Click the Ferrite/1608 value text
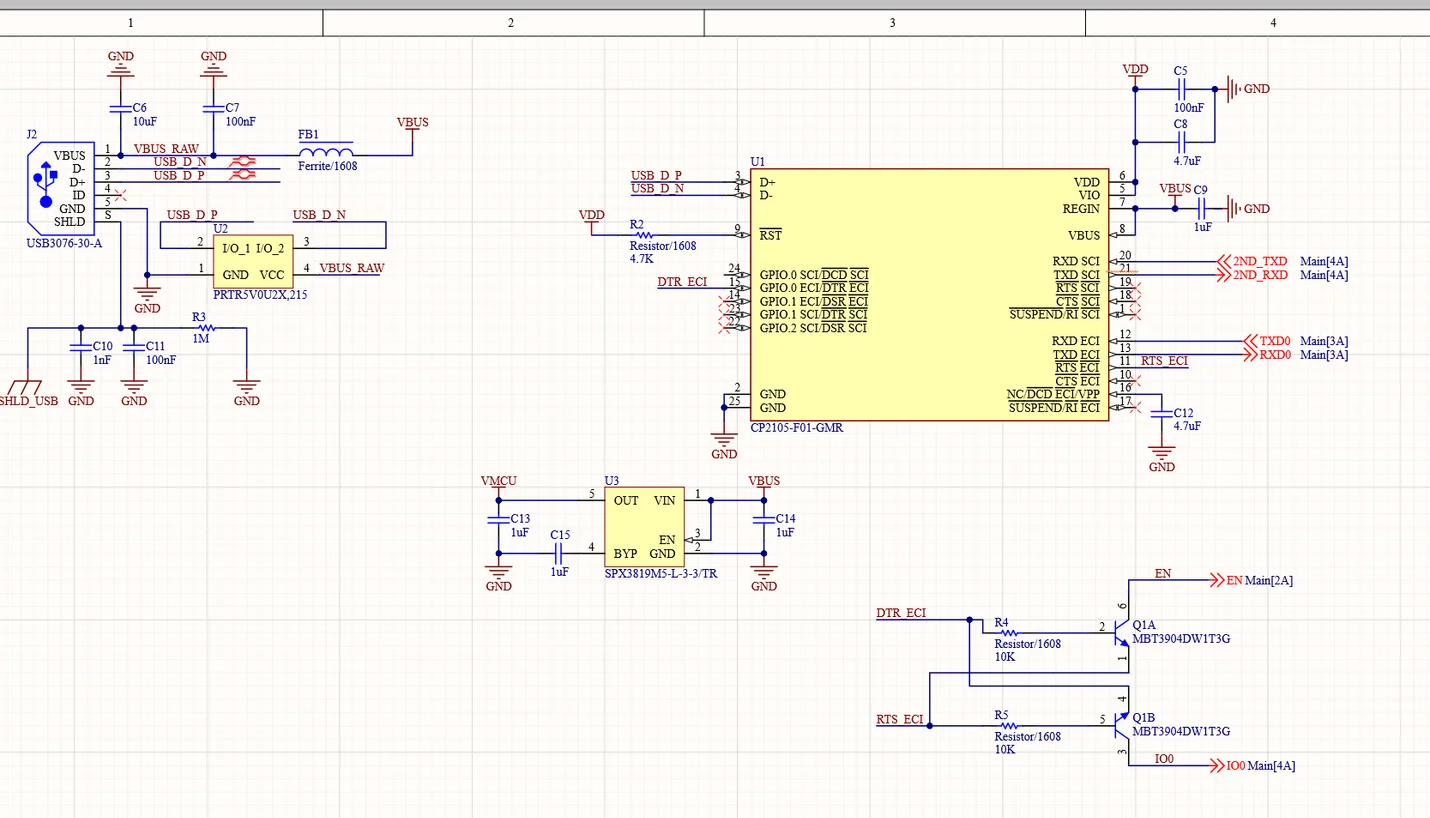 [x=327, y=166]
